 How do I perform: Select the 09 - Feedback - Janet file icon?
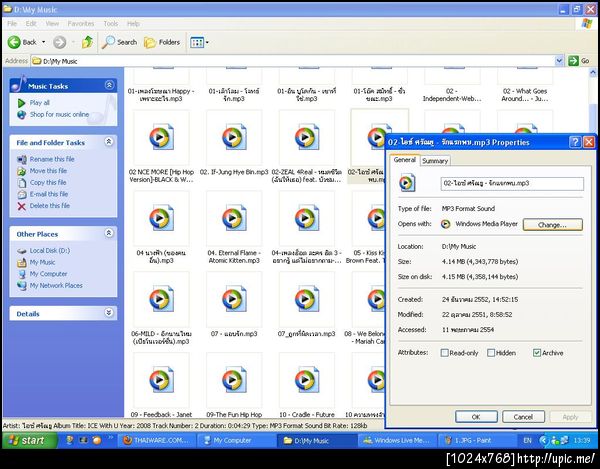(161, 379)
